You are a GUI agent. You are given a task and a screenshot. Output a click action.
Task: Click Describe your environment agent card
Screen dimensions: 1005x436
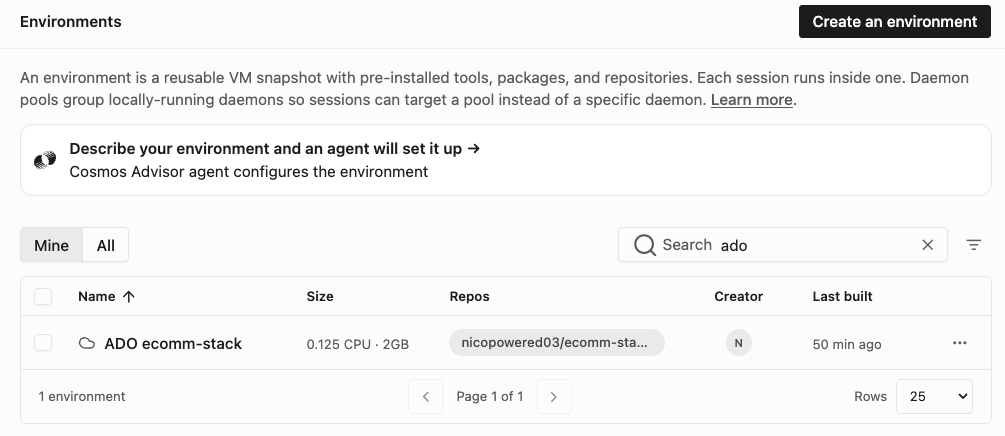coord(506,160)
